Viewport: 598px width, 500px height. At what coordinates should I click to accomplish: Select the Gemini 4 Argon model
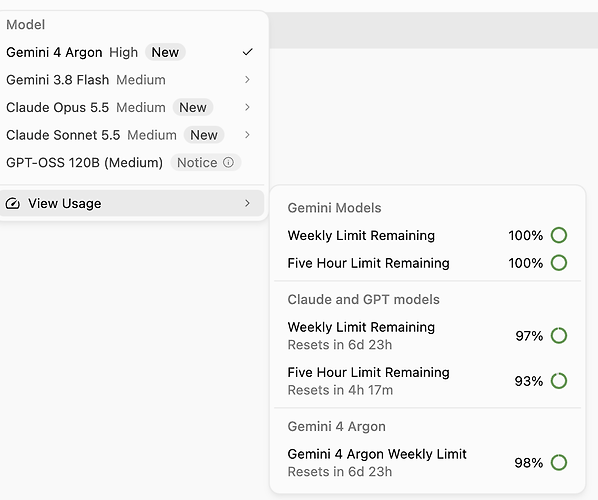pos(132,52)
